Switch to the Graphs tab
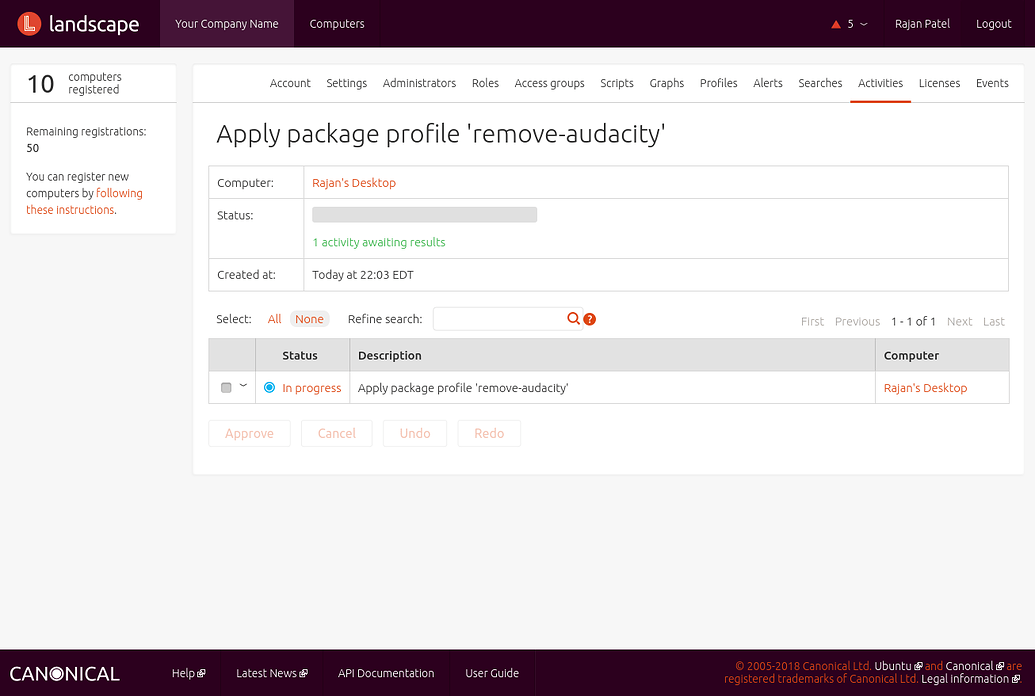The height and width of the screenshot is (696, 1035). pyautogui.click(x=666, y=83)
